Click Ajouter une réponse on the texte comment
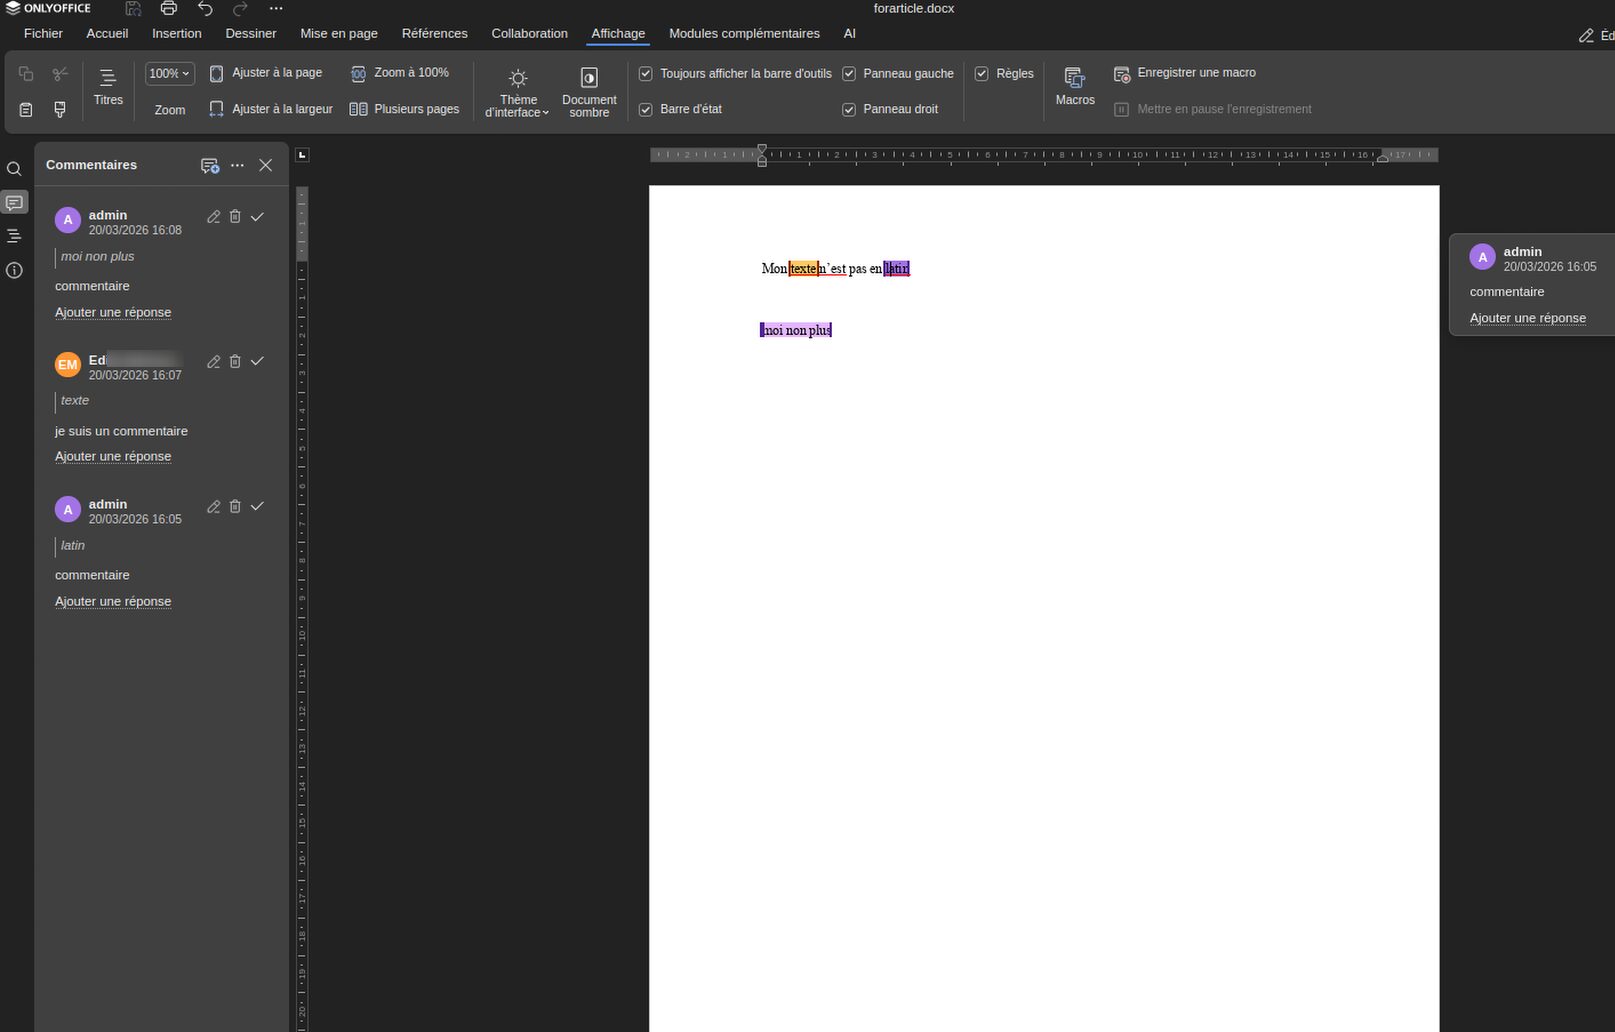 tap(113, 456)
